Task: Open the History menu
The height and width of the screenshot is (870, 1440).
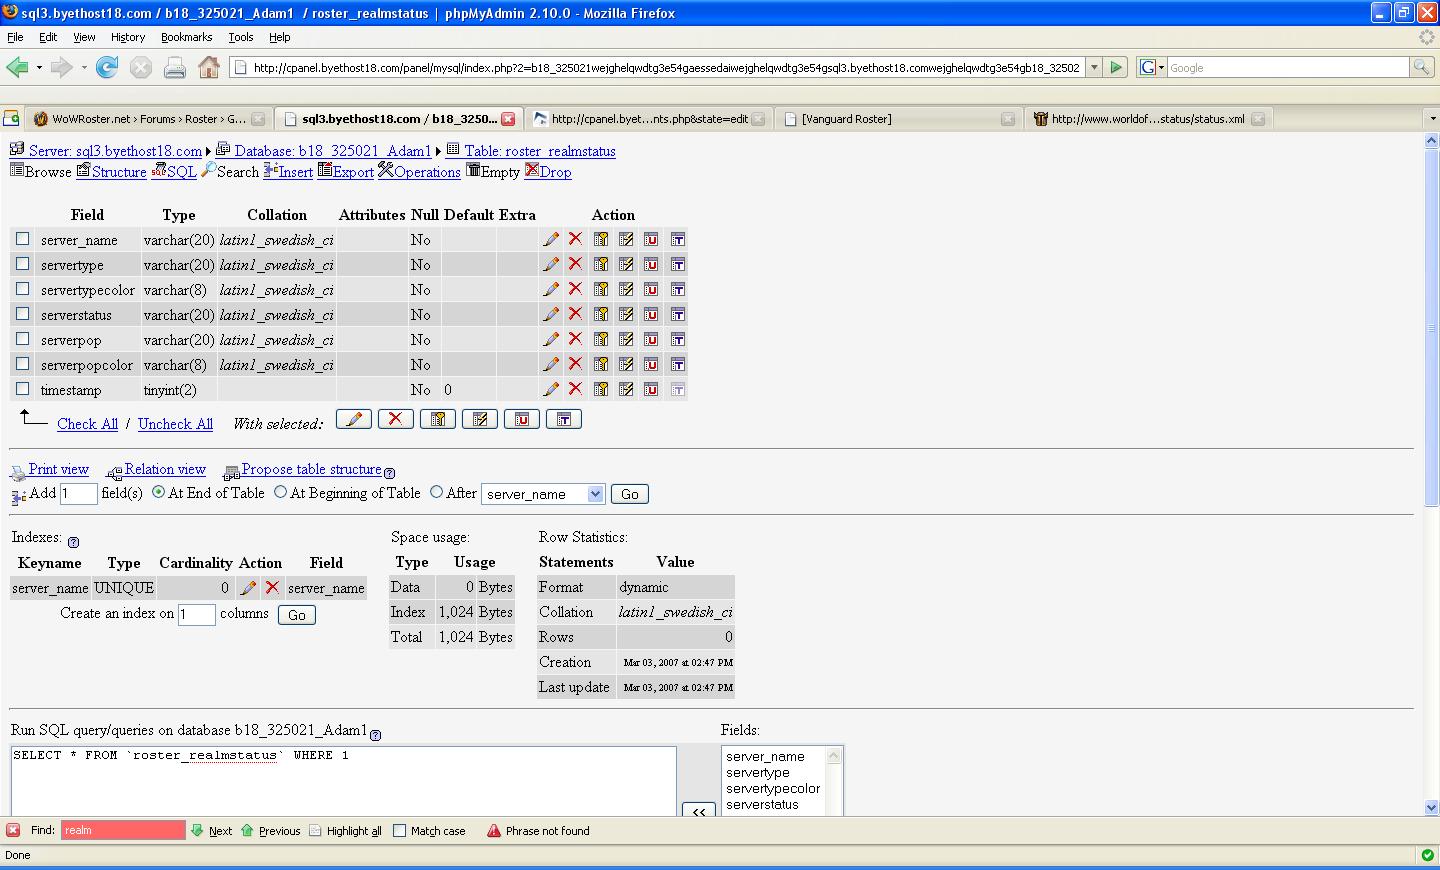Action: (x=128, y=37)
